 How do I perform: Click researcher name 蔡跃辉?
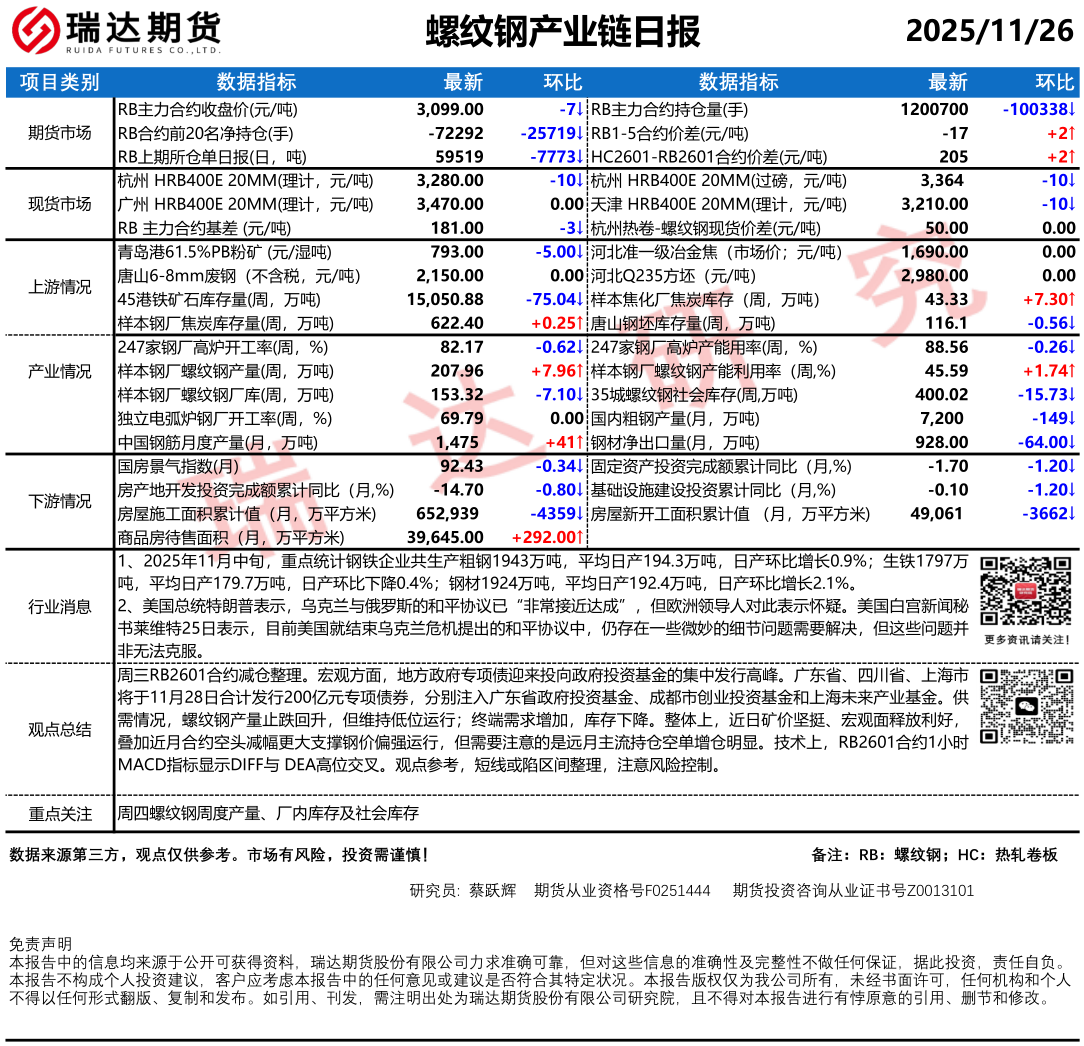point(492,890)
